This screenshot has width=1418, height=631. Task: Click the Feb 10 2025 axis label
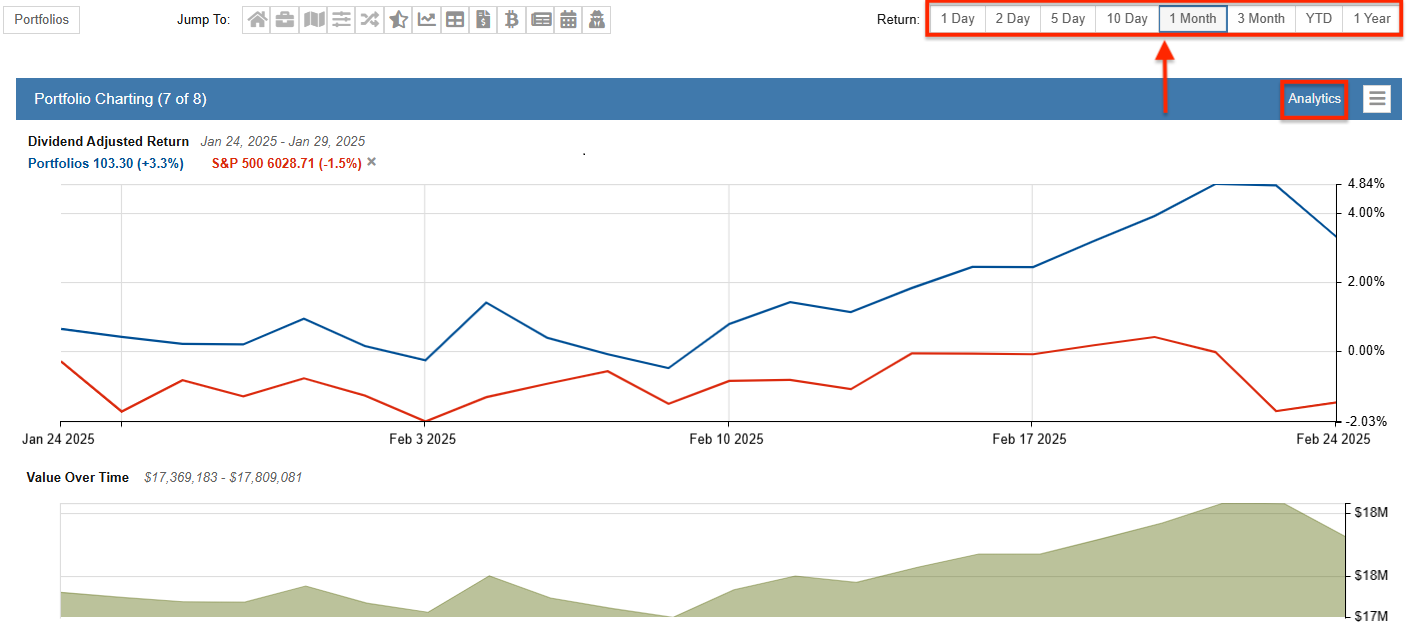coord(726,439)
